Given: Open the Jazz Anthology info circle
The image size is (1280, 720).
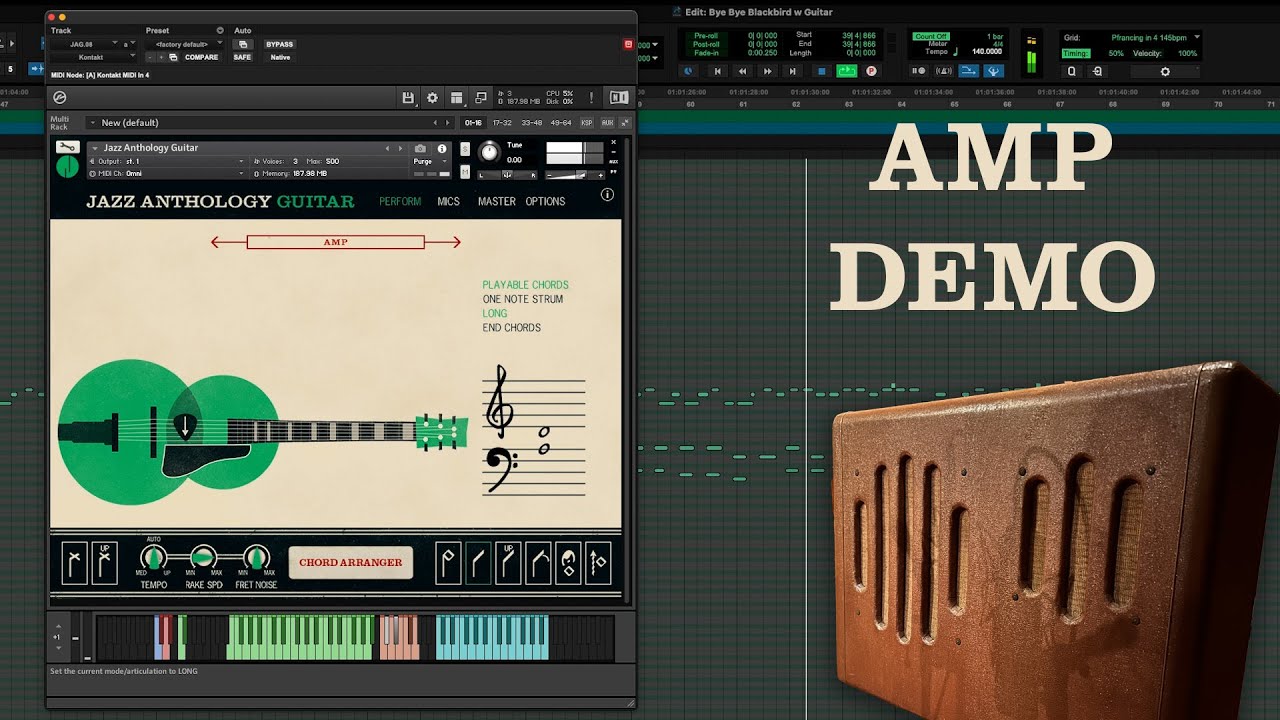Looking at the screenshot, I should pyautogui.click(x=607, y=195).
